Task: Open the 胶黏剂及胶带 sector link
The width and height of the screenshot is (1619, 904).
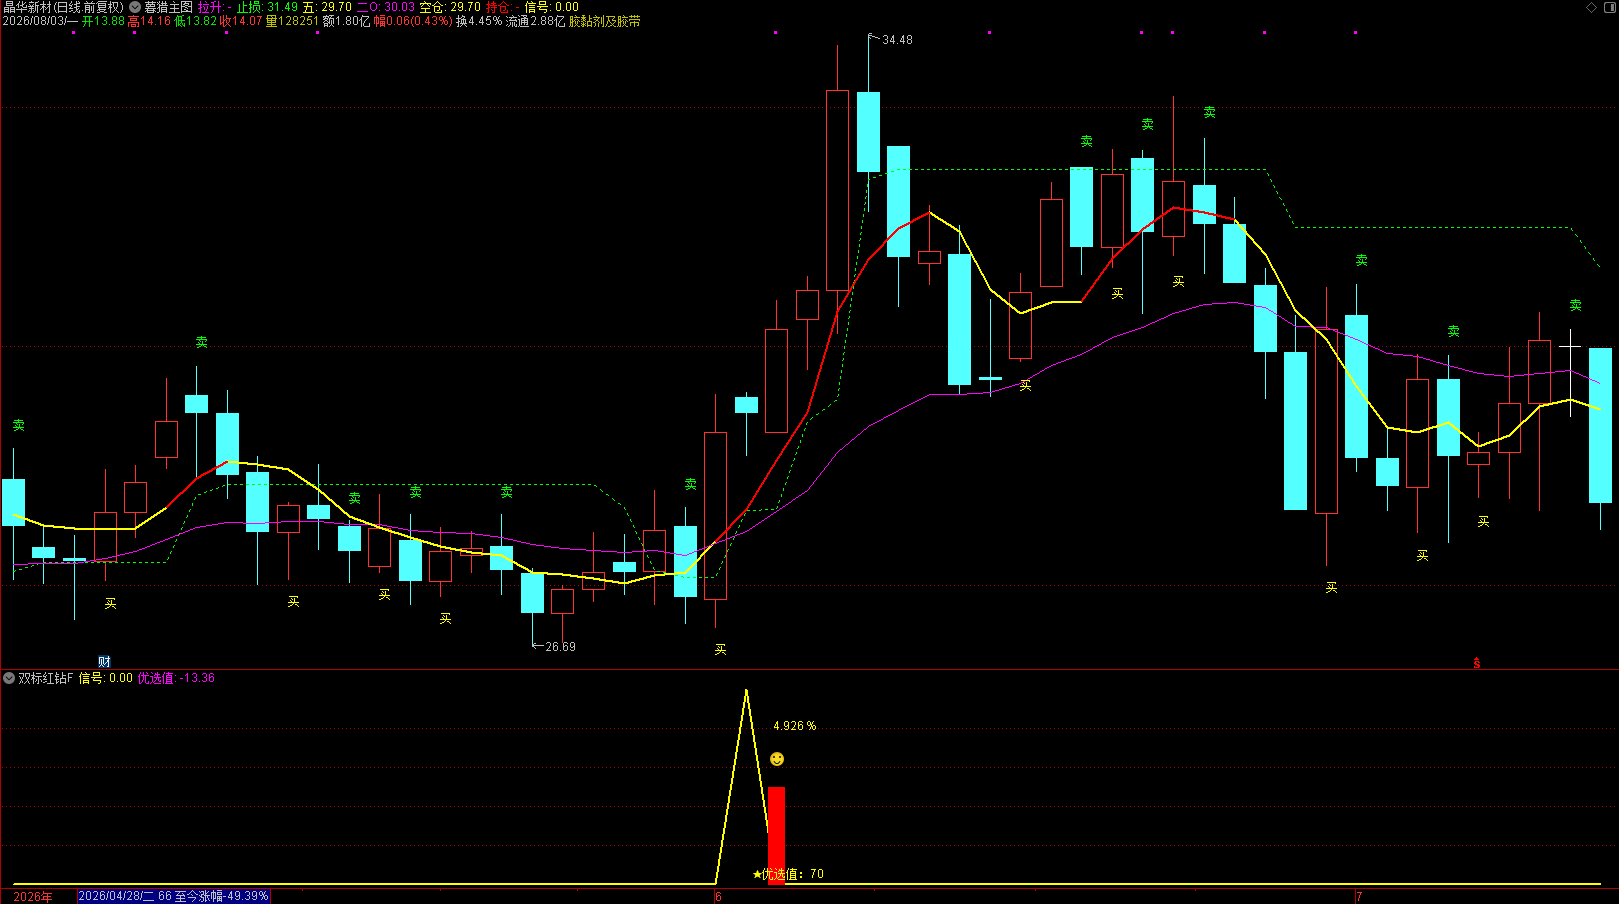Action: point(605,21)
